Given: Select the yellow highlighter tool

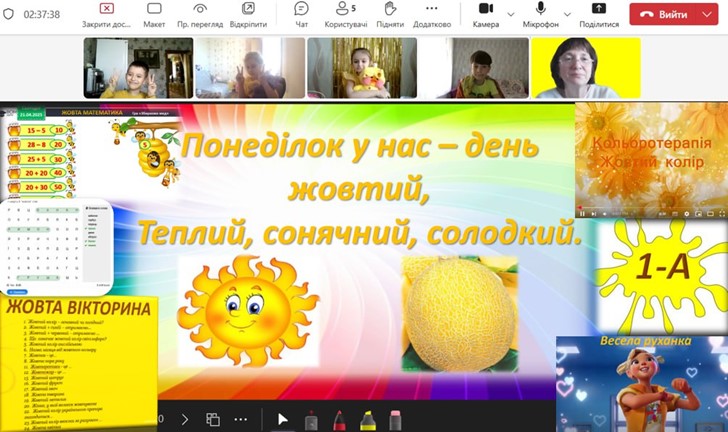Looking at the screenshot, I should pos(367,419).
